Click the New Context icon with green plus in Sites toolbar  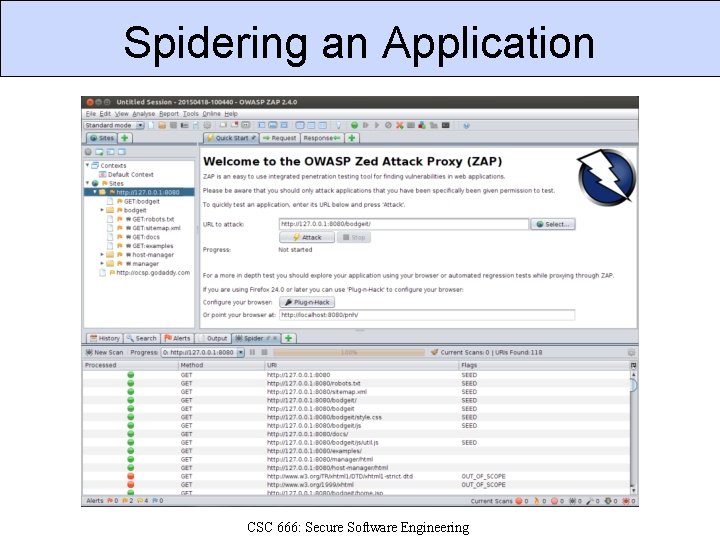pyautogui.click(x=99, y=152)
